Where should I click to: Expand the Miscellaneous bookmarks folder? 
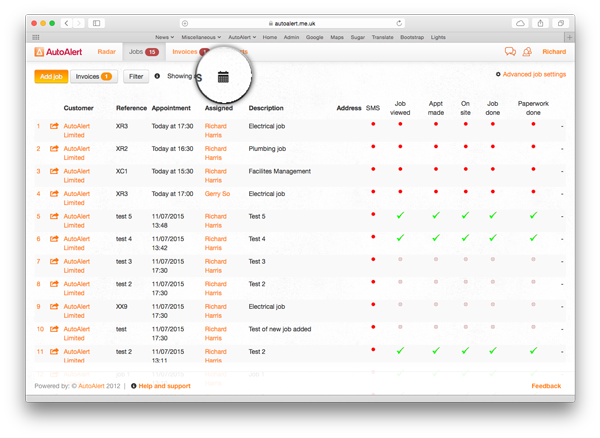(x=201, y=37)
